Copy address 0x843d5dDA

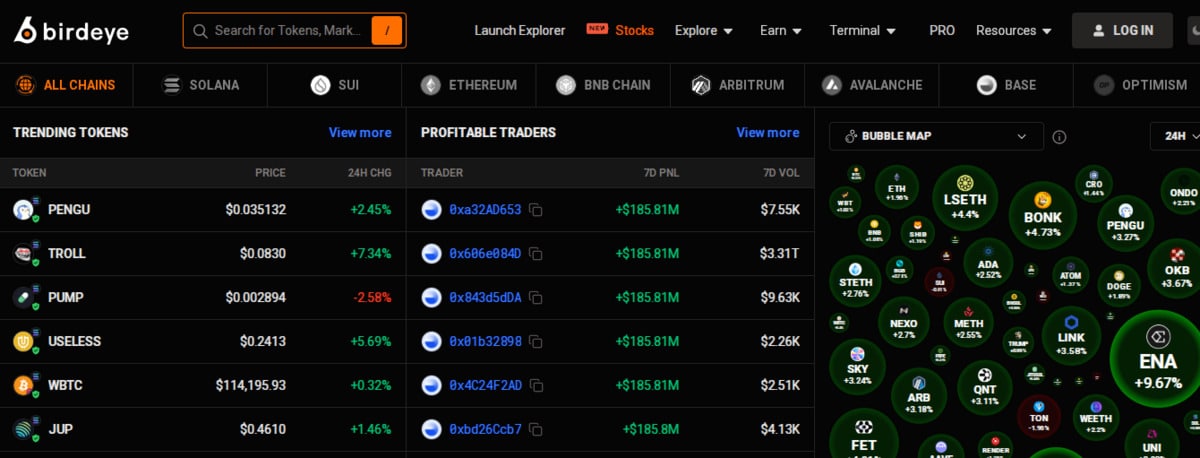click(x=536, y=298)
